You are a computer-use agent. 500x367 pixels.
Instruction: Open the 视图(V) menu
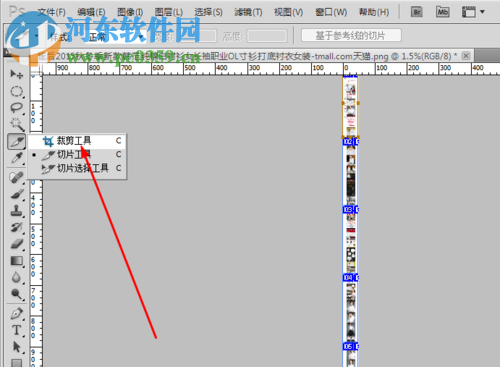[288, 12]
